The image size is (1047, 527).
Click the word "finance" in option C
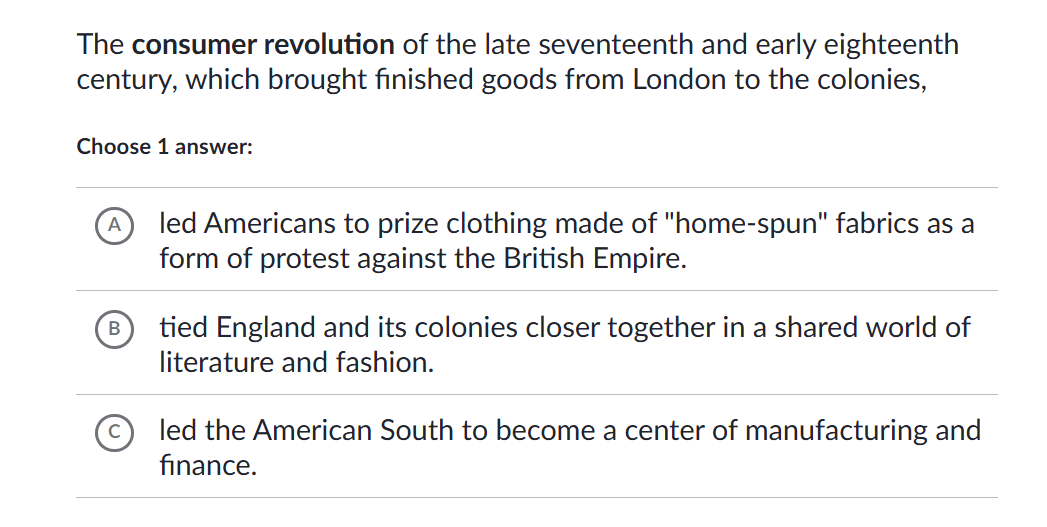[205, 465]
